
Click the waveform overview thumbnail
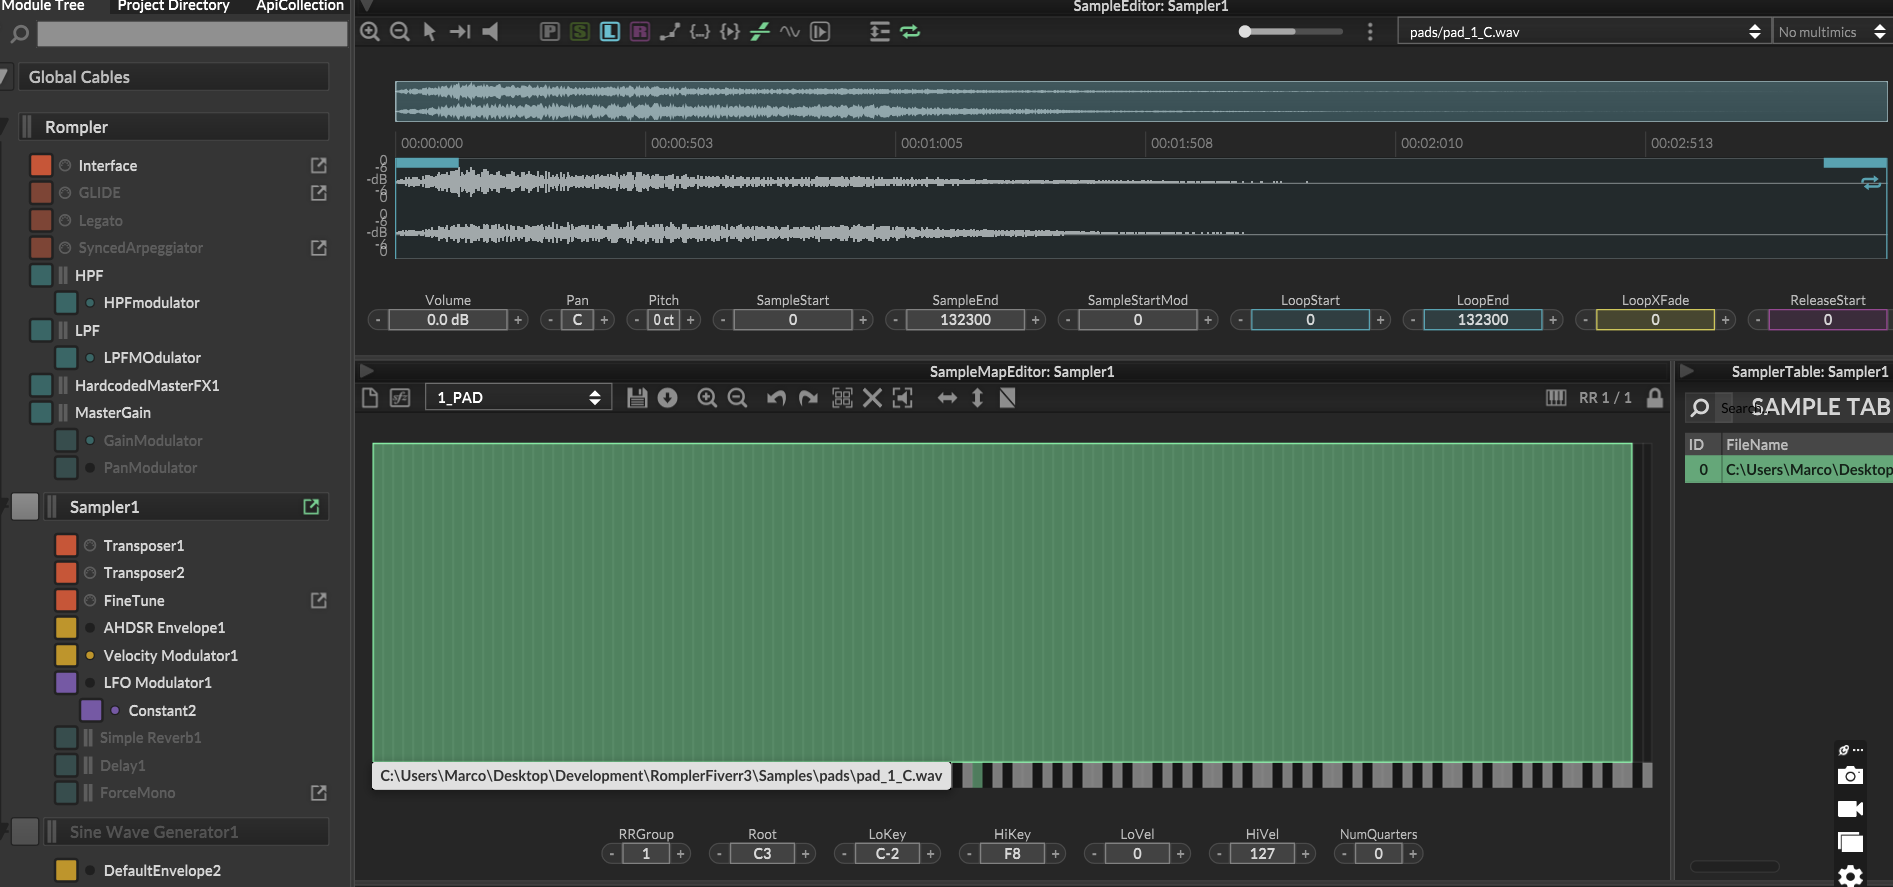point(1140,101)
